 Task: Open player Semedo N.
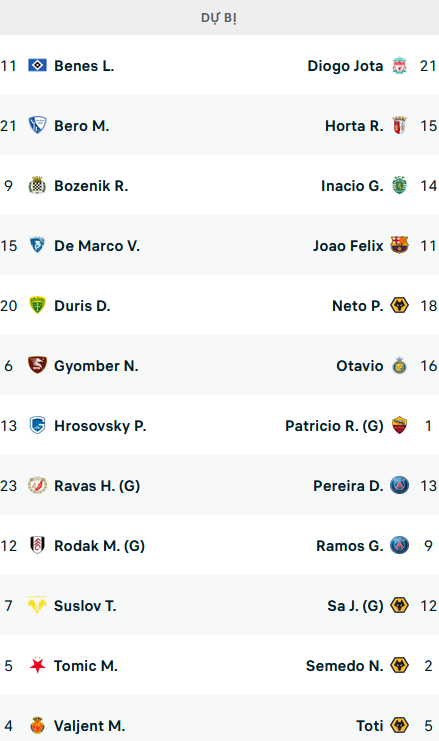[344, 666]
